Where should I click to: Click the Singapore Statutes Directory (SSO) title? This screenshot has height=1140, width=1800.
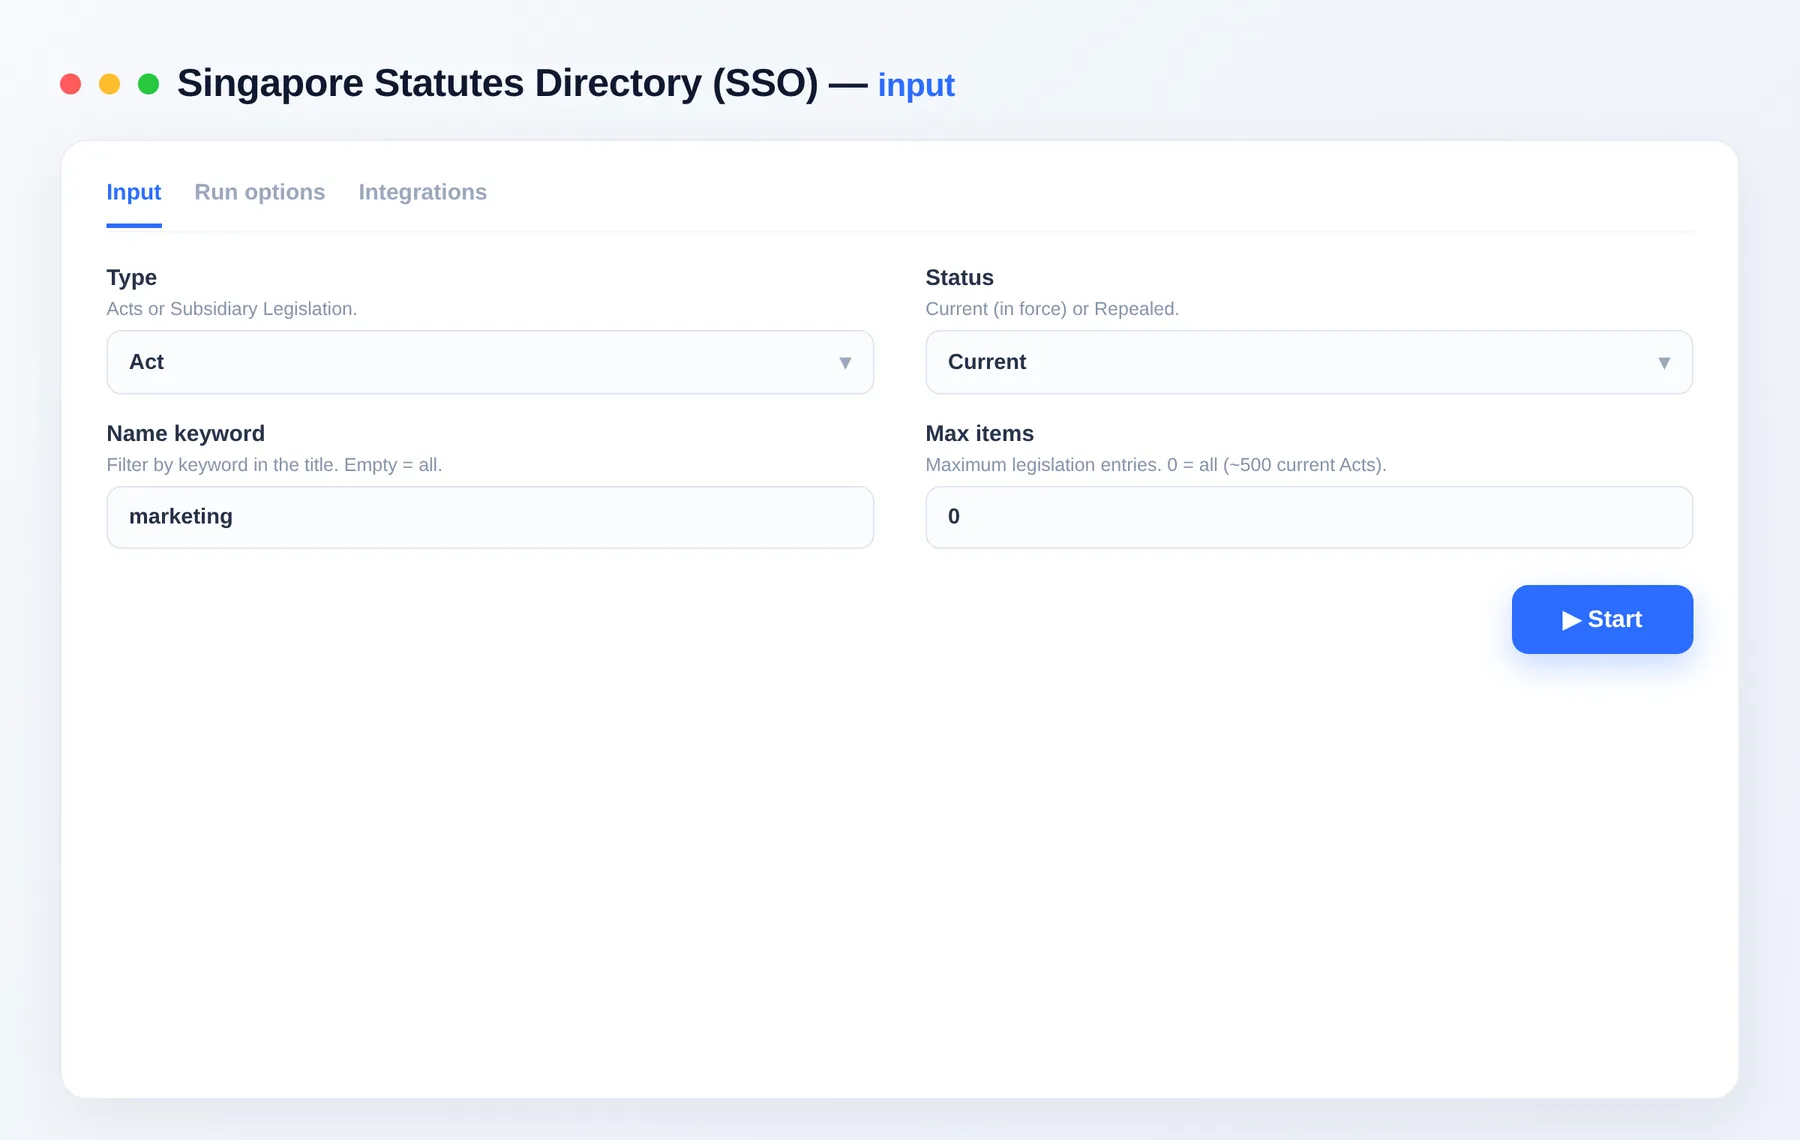click(x=498, y=84)
